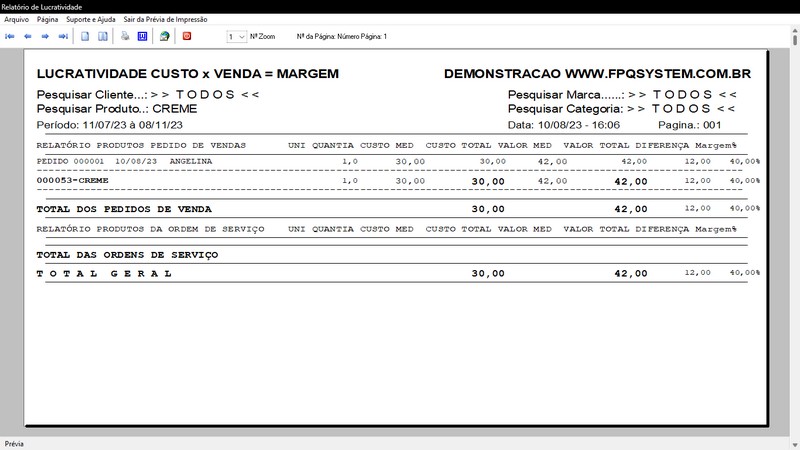Click the blue save/export icon

tap(142, 36)
